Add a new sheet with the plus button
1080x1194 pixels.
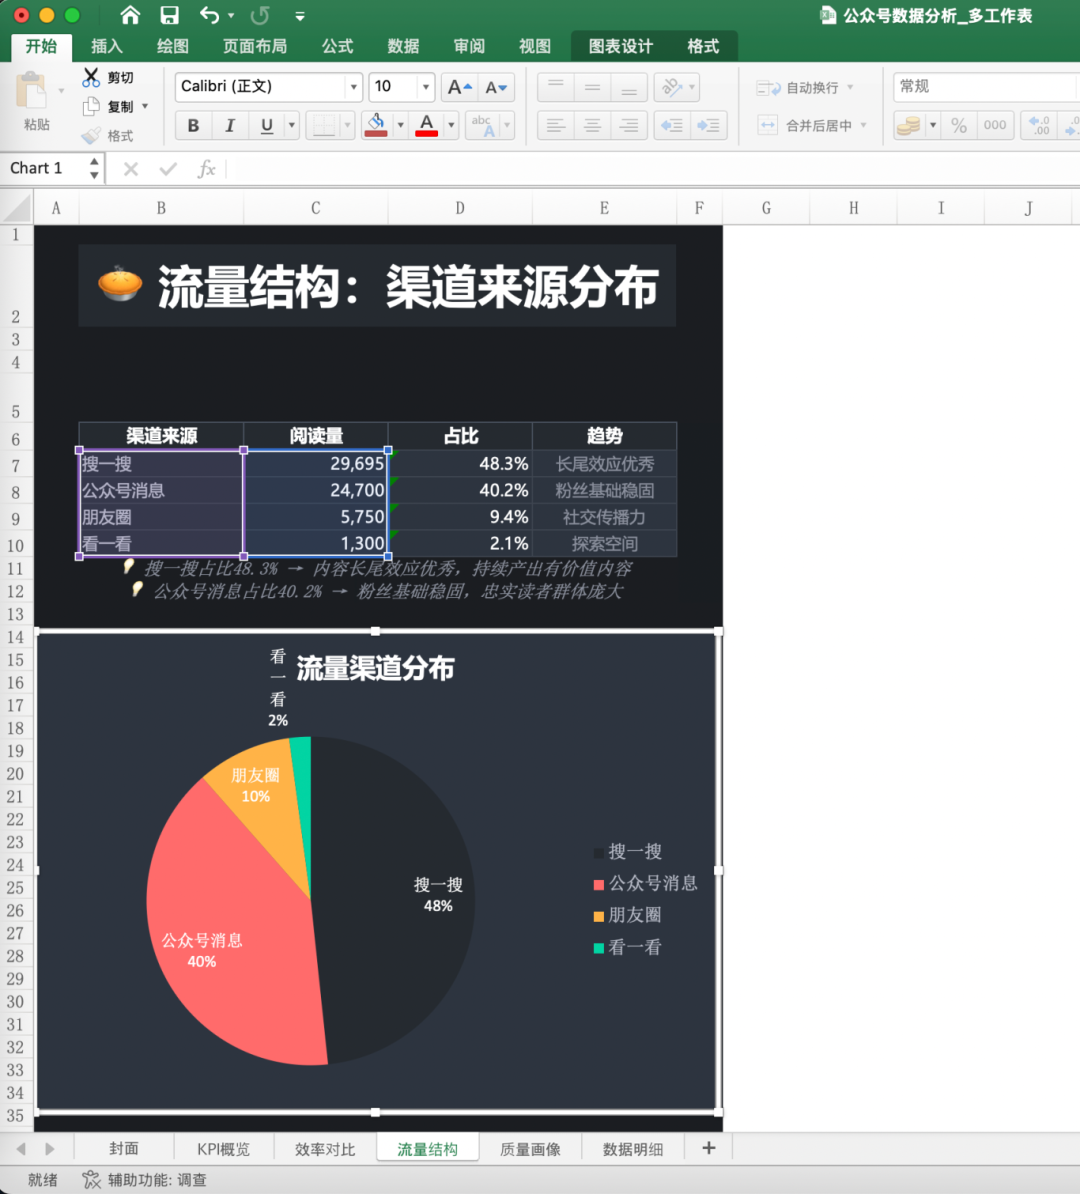coord(708,1148)
